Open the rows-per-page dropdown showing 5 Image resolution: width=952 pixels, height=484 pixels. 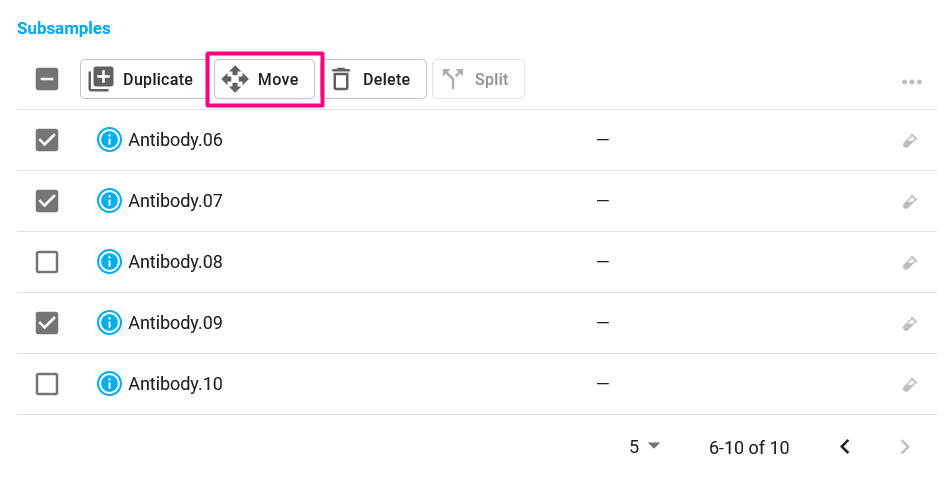644,447
